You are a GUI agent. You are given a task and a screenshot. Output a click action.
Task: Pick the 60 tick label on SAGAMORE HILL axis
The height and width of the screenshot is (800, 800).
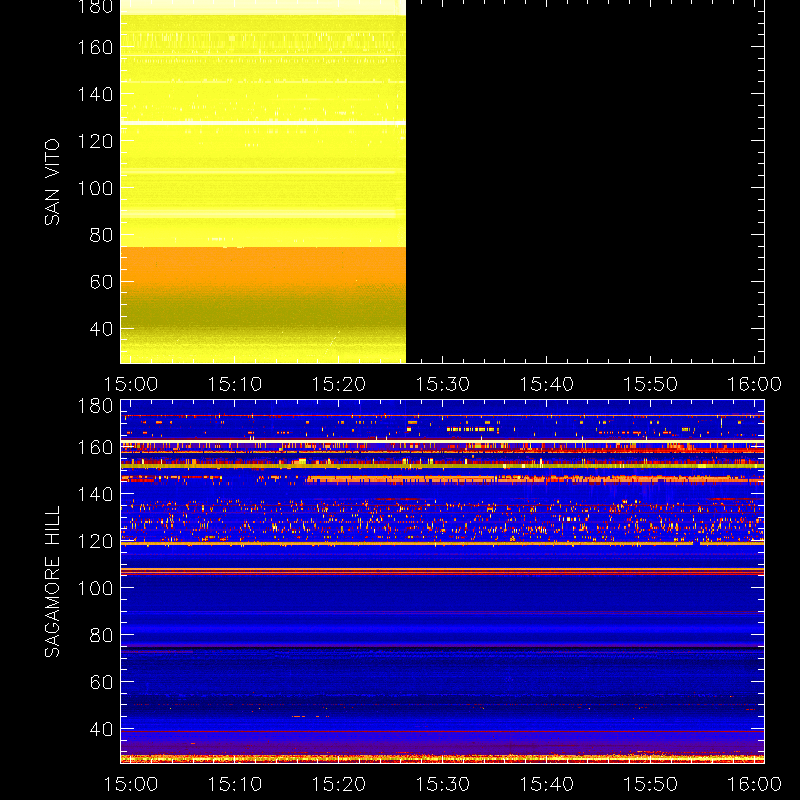pos(101,682)
